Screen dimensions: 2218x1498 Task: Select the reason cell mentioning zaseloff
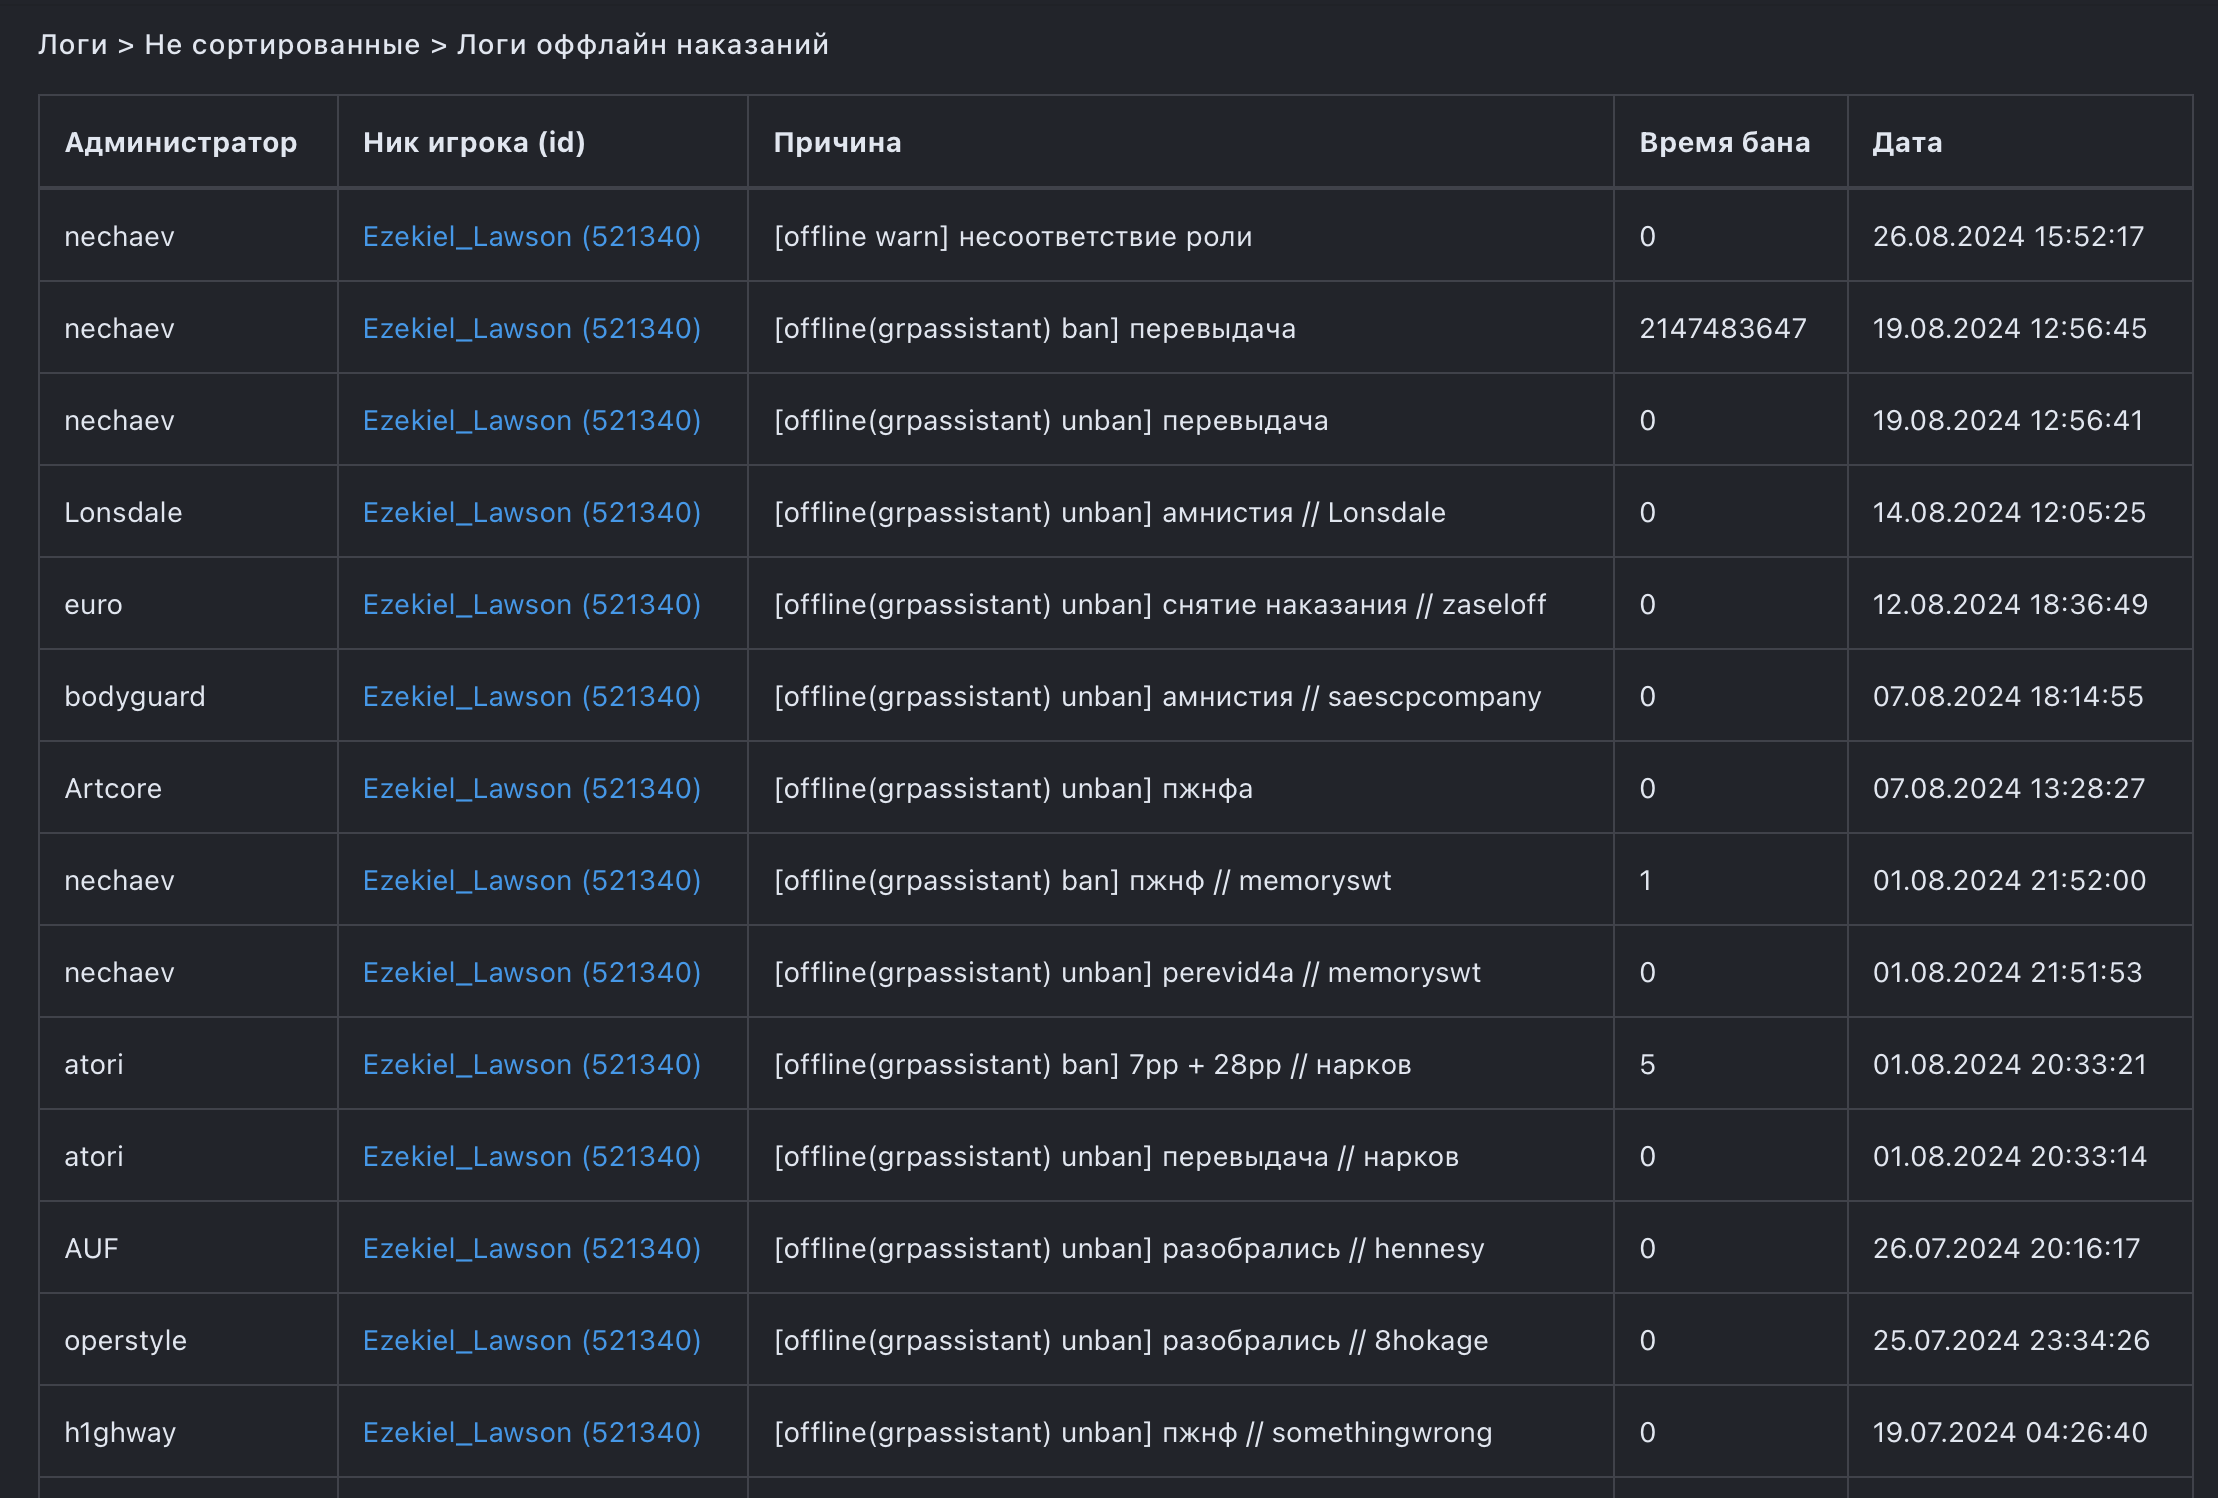click(1159, 605)
